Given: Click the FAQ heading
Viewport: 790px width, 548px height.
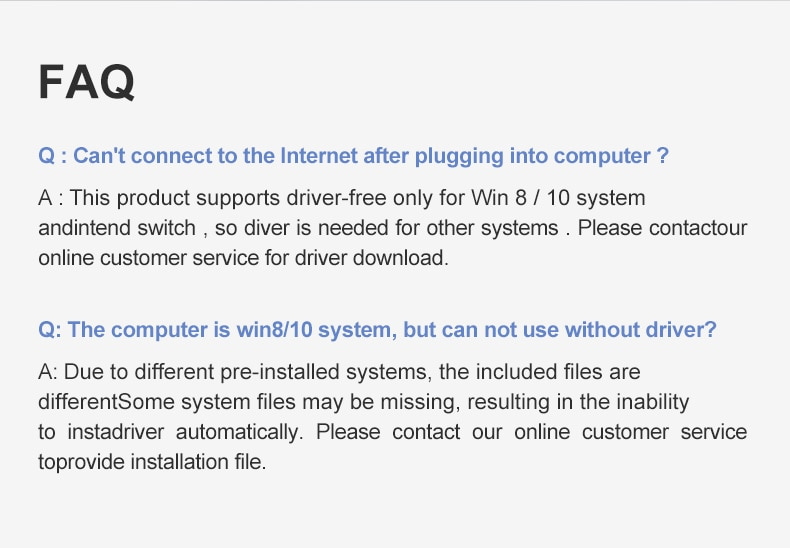Looking at the screenshot, I should pyautogui.click(x=87, y=82).
